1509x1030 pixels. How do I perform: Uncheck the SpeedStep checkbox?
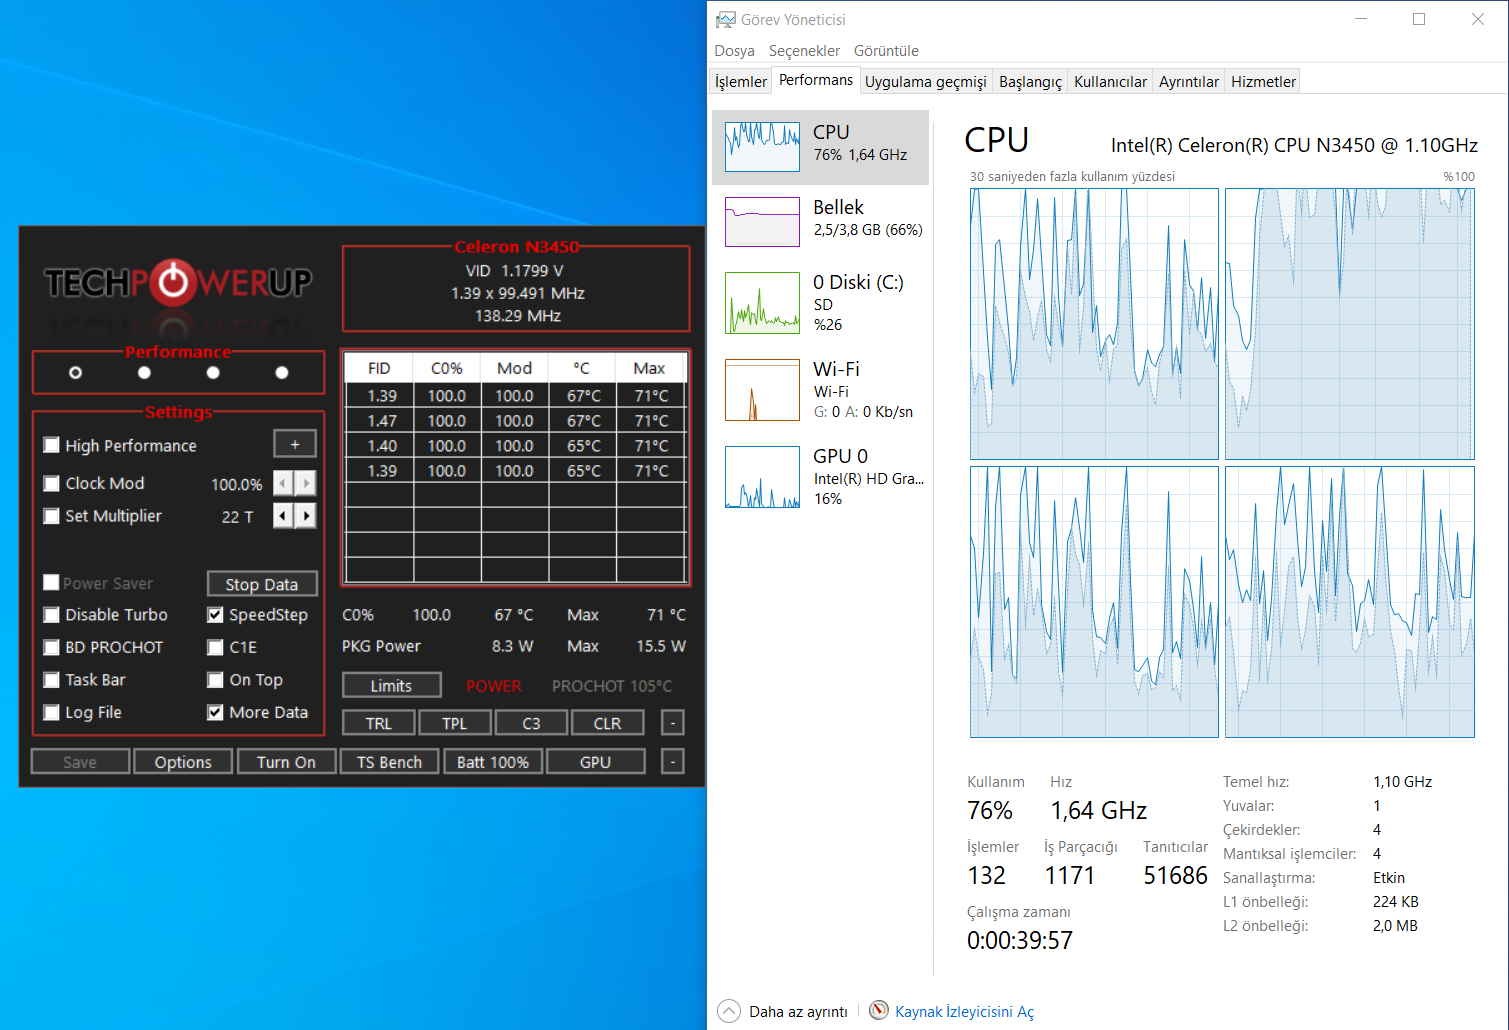(215, 615)
